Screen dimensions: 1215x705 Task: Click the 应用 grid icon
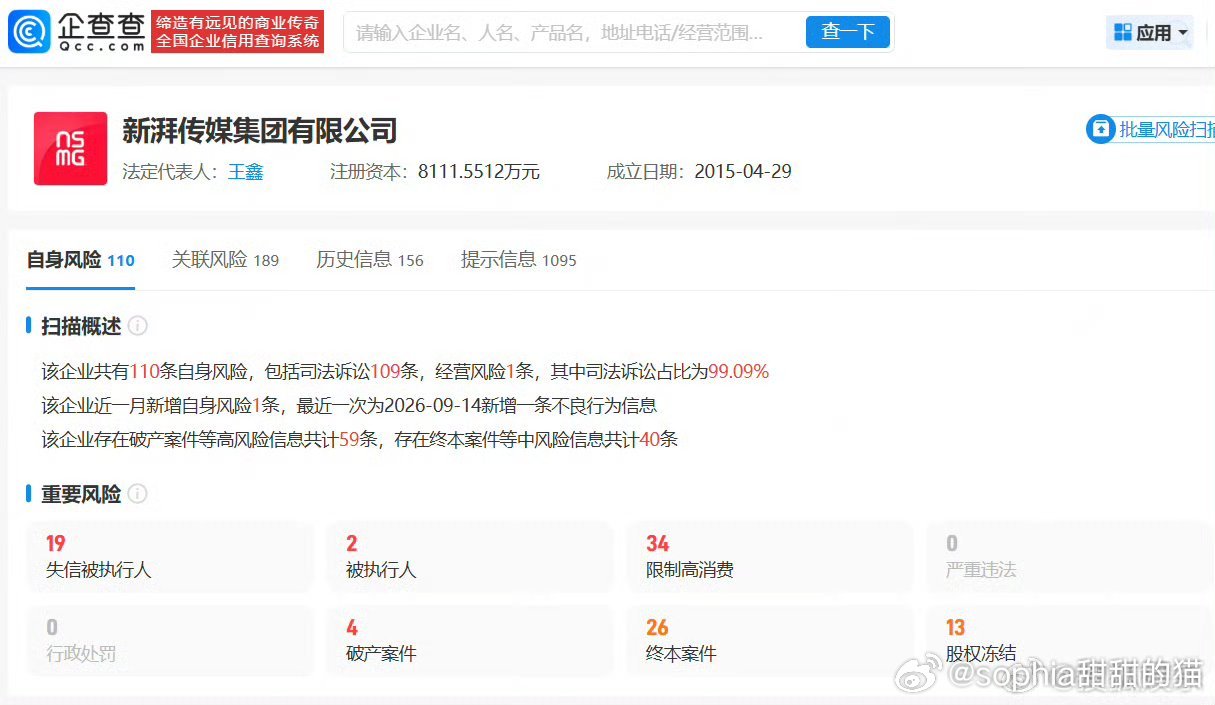[x=1122, y=33]
